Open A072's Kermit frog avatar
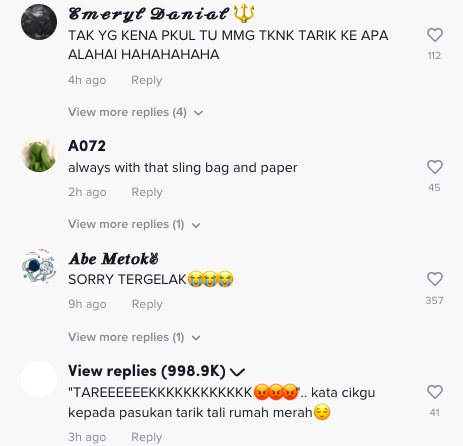Viewport: 463px width, 446px height. click(x=39, y=154)
